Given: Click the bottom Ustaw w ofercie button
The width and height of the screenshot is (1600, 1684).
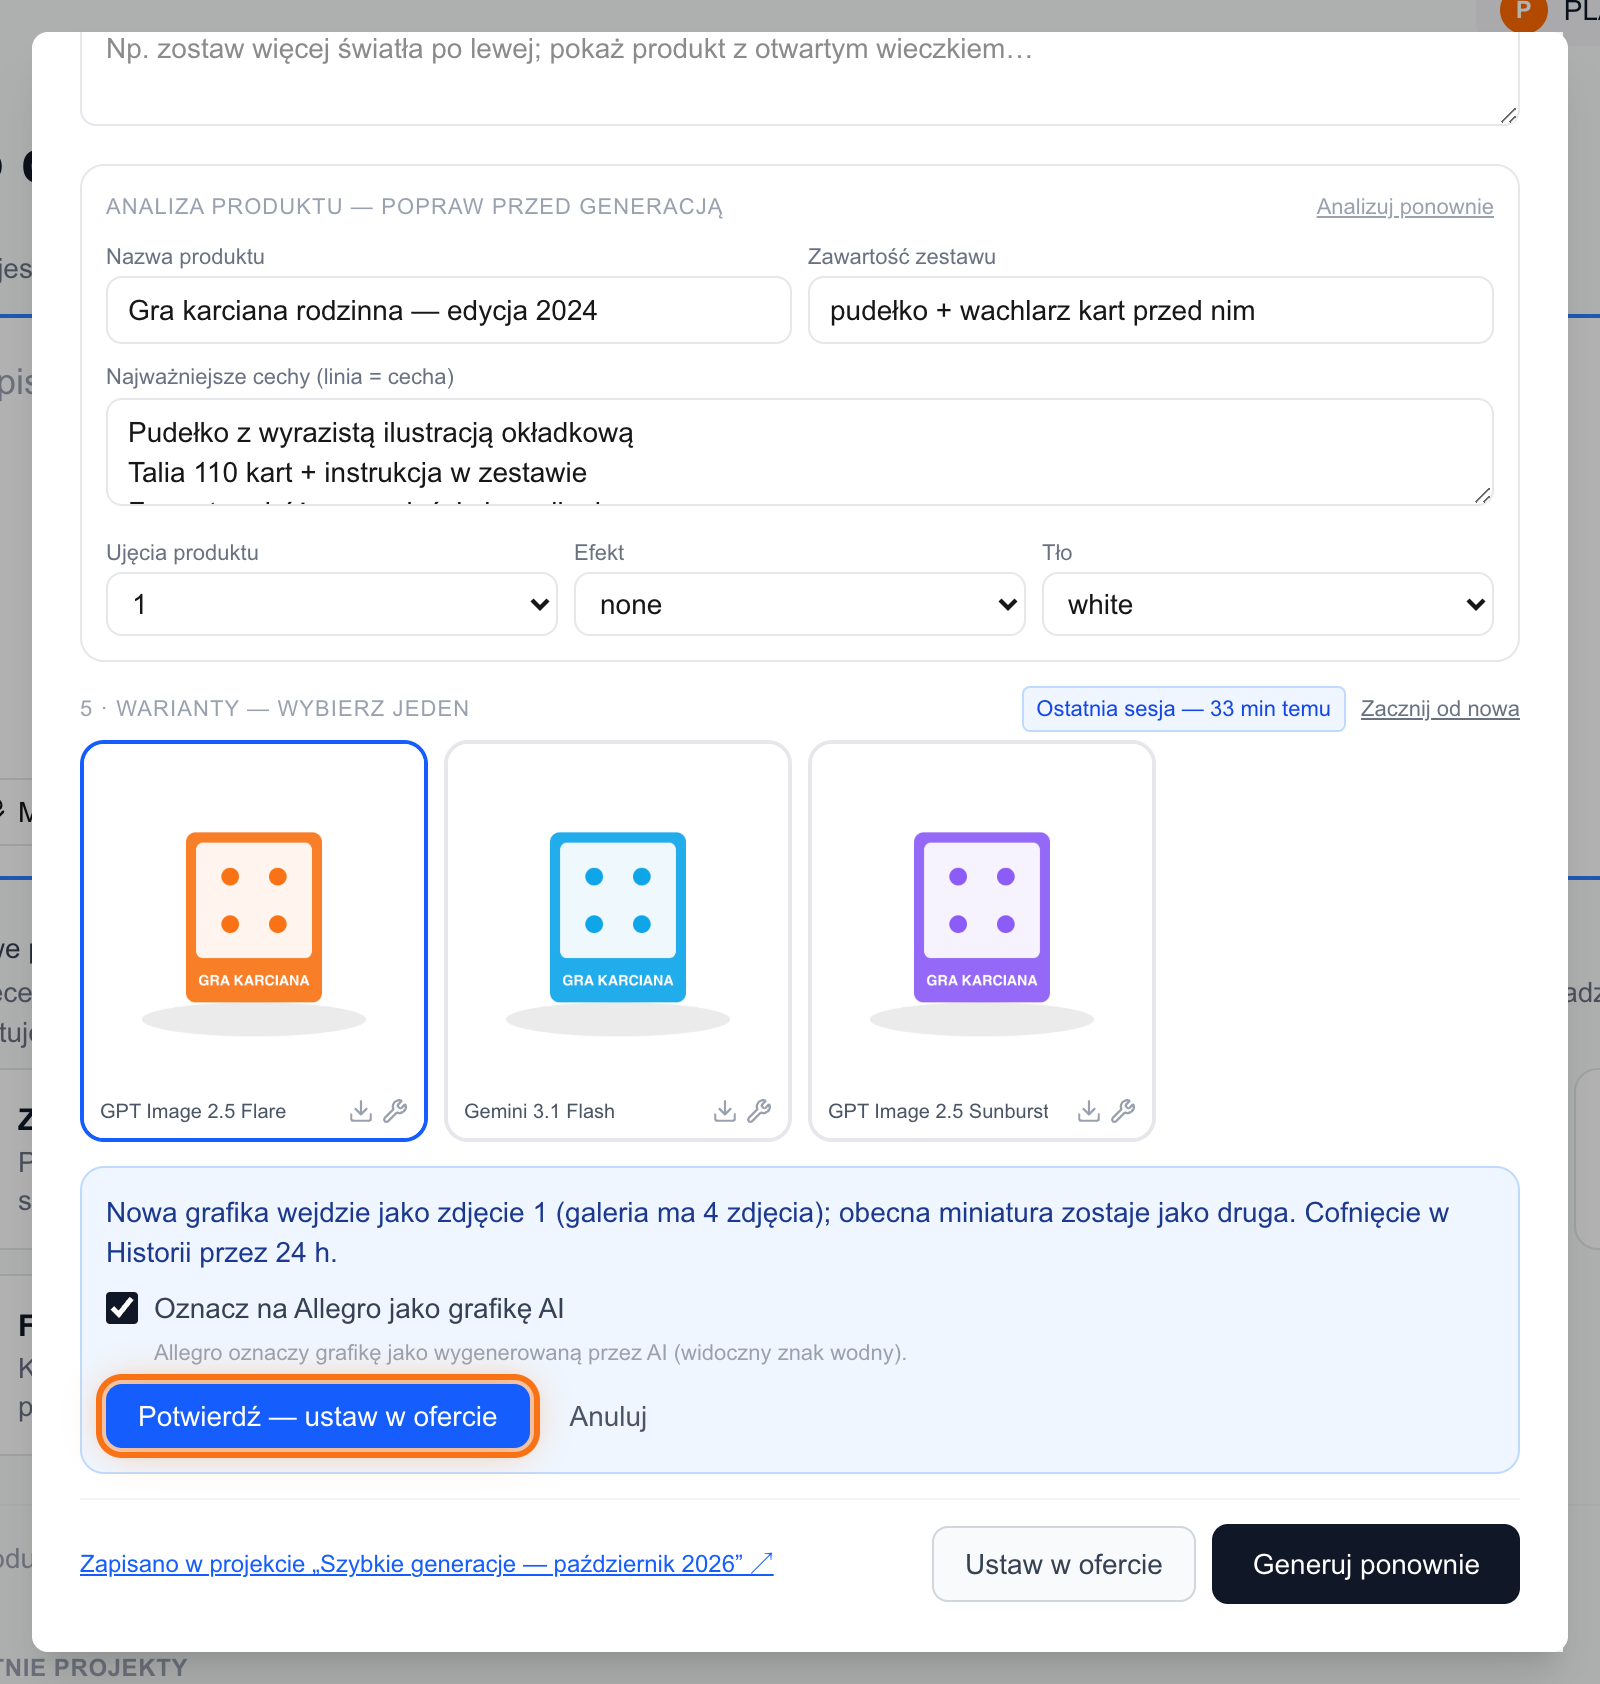Looking at the screenshot, I should coord(1064,1564).
